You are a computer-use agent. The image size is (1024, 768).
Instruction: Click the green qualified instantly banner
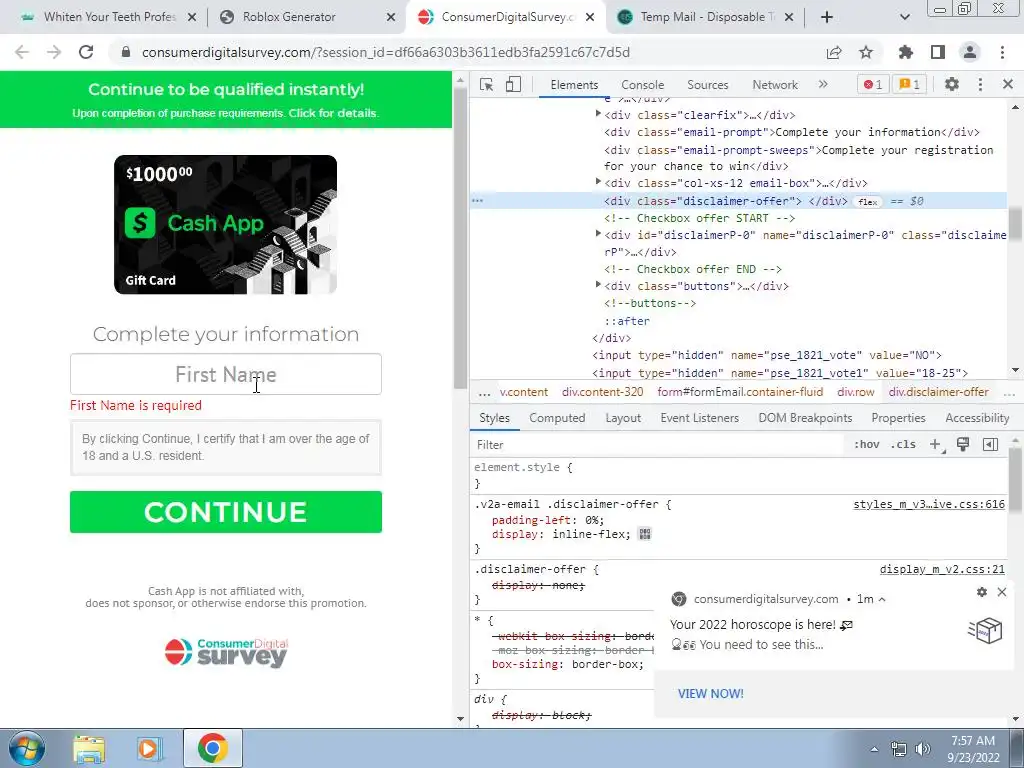(226, 99)
